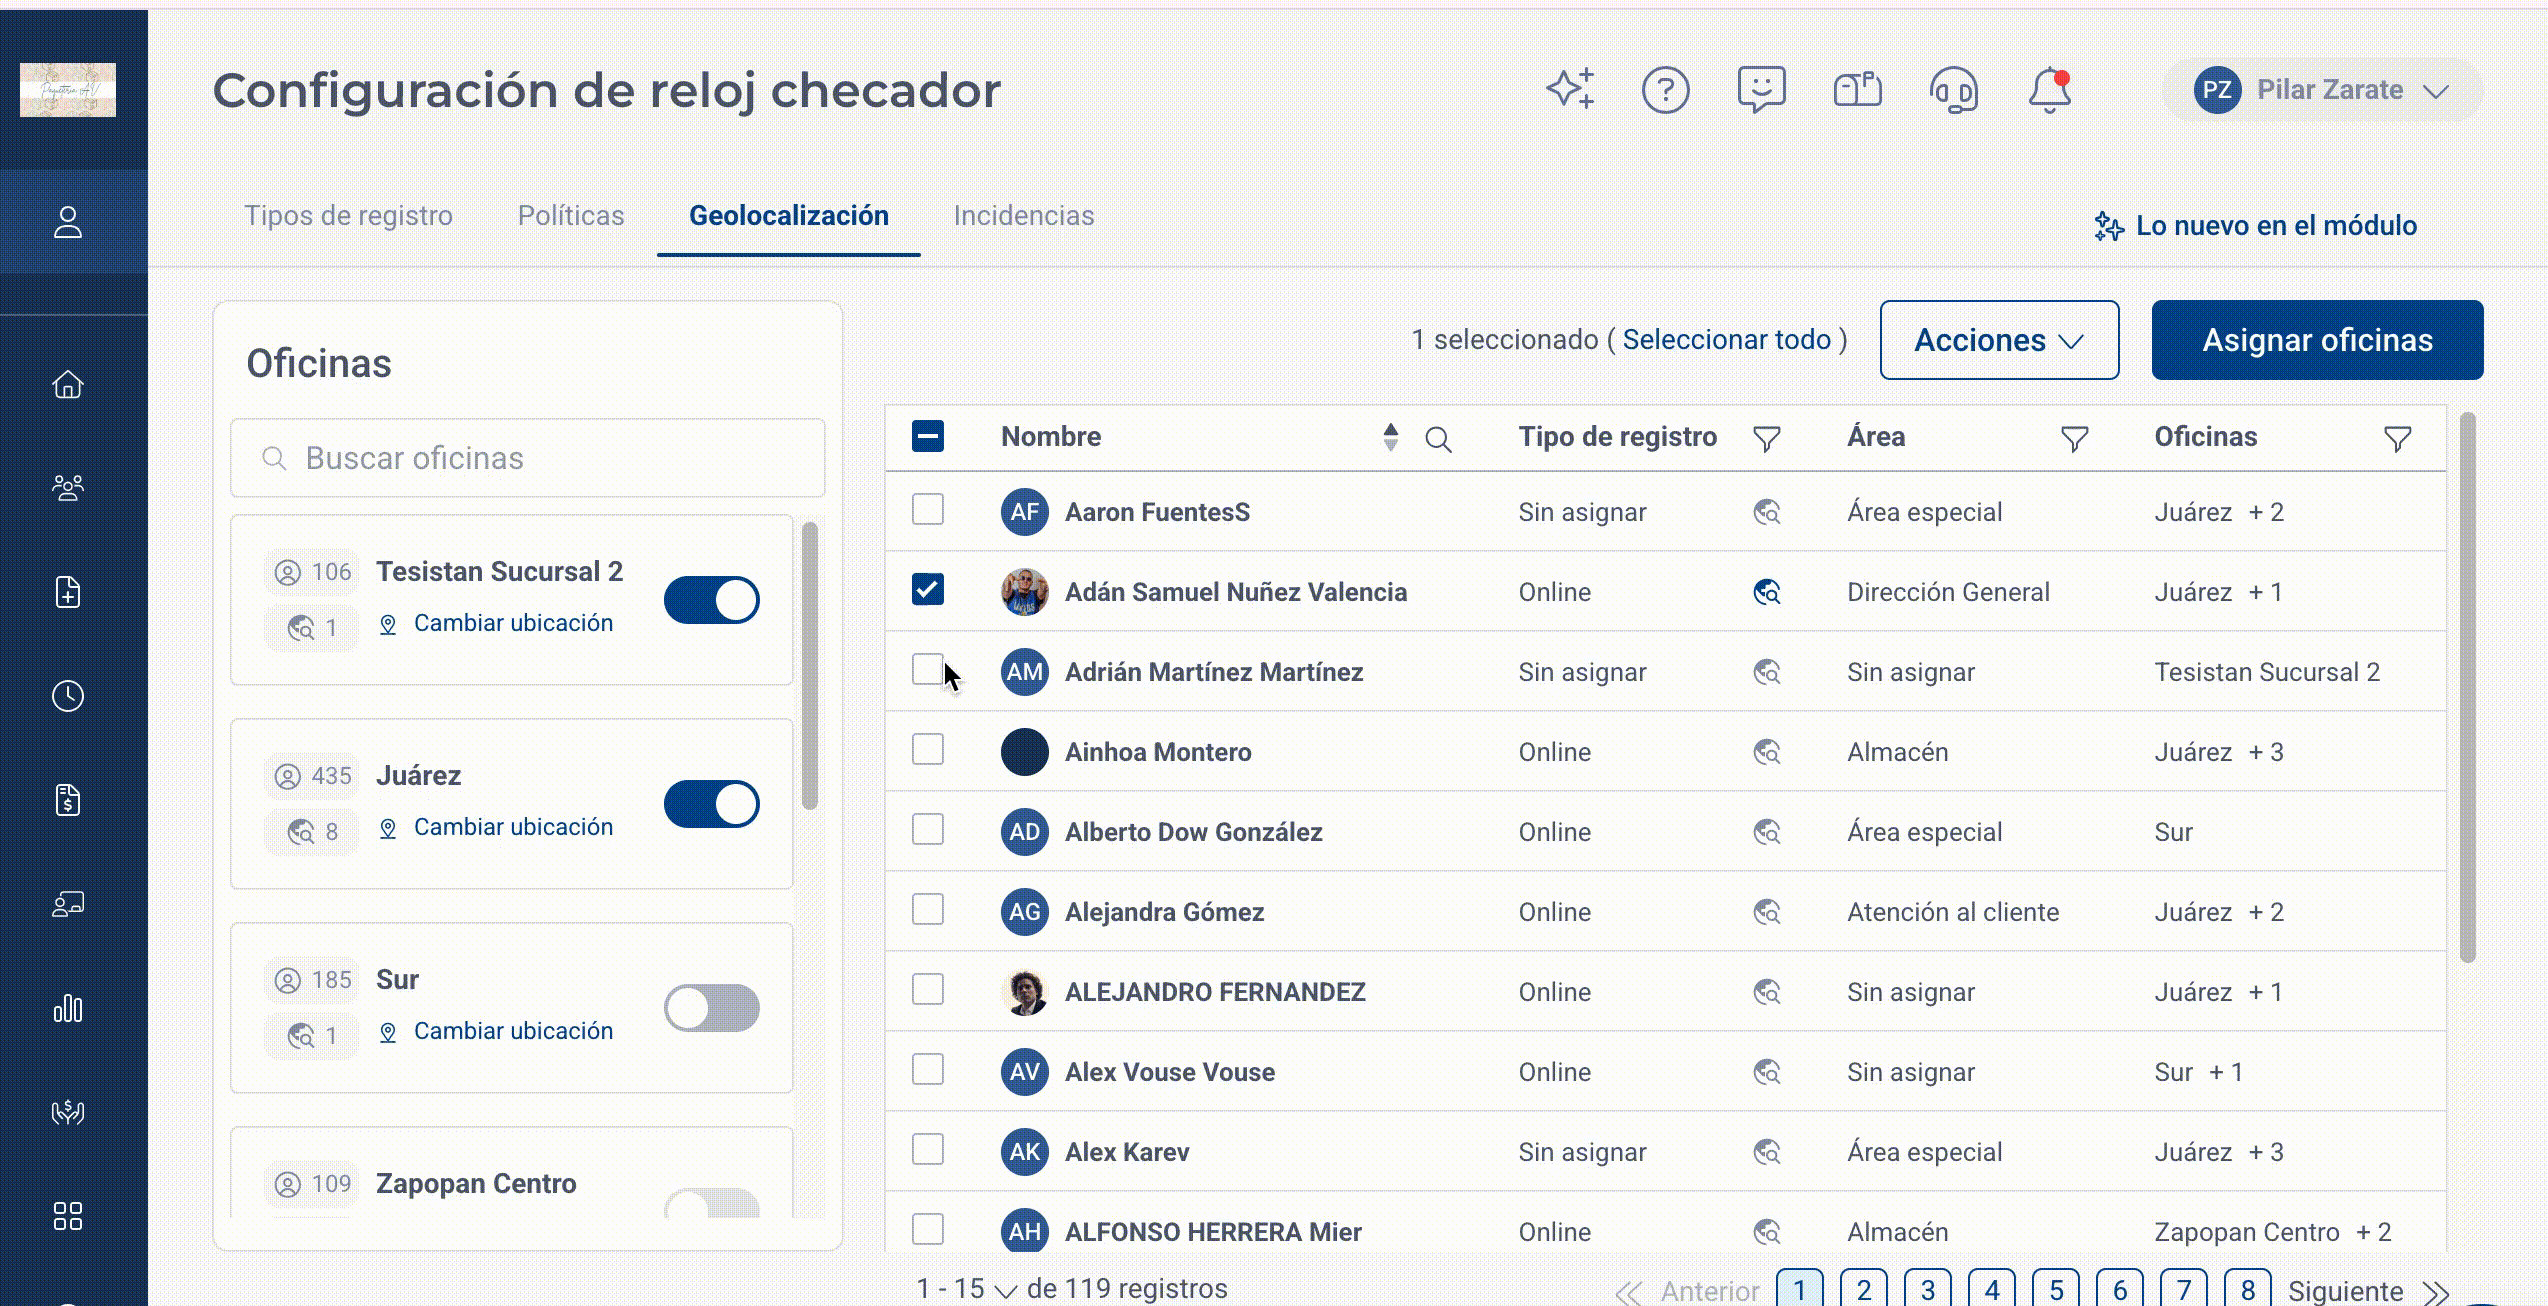
Task: Open the rows-per-page dropdown 1 - 15
Action: [x=967, y=1289]
